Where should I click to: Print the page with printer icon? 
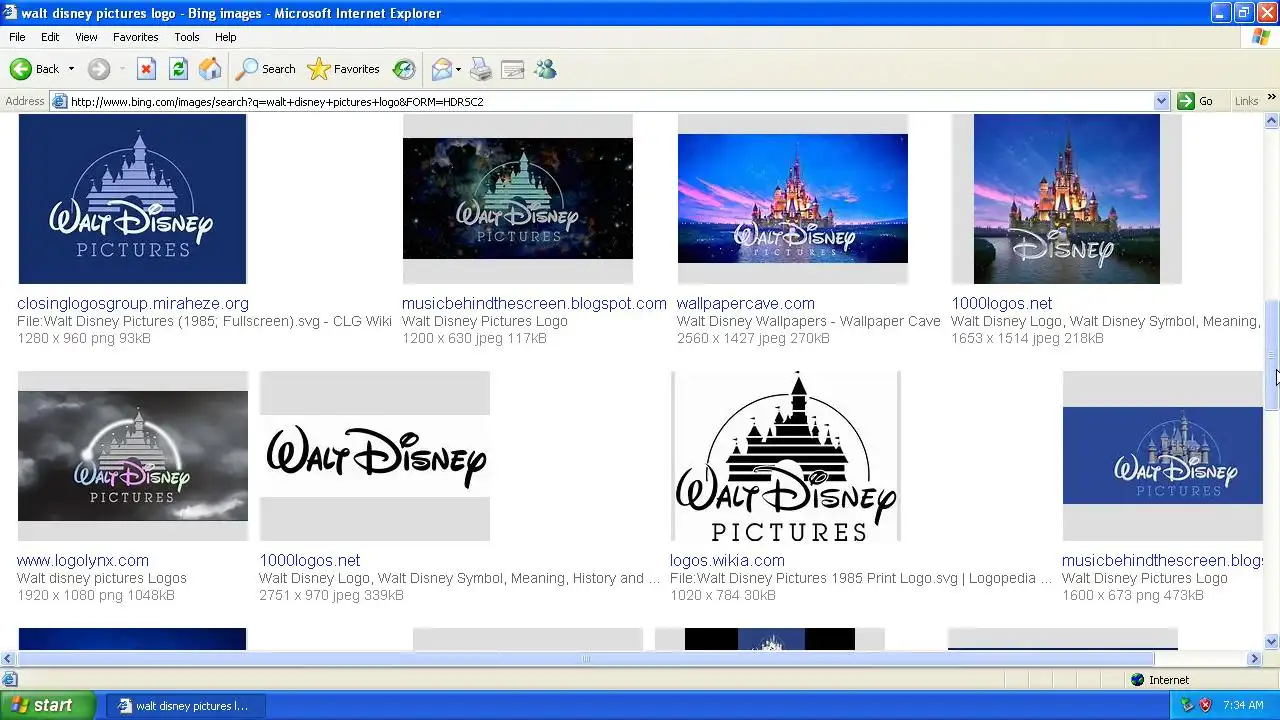click(481, 69)
